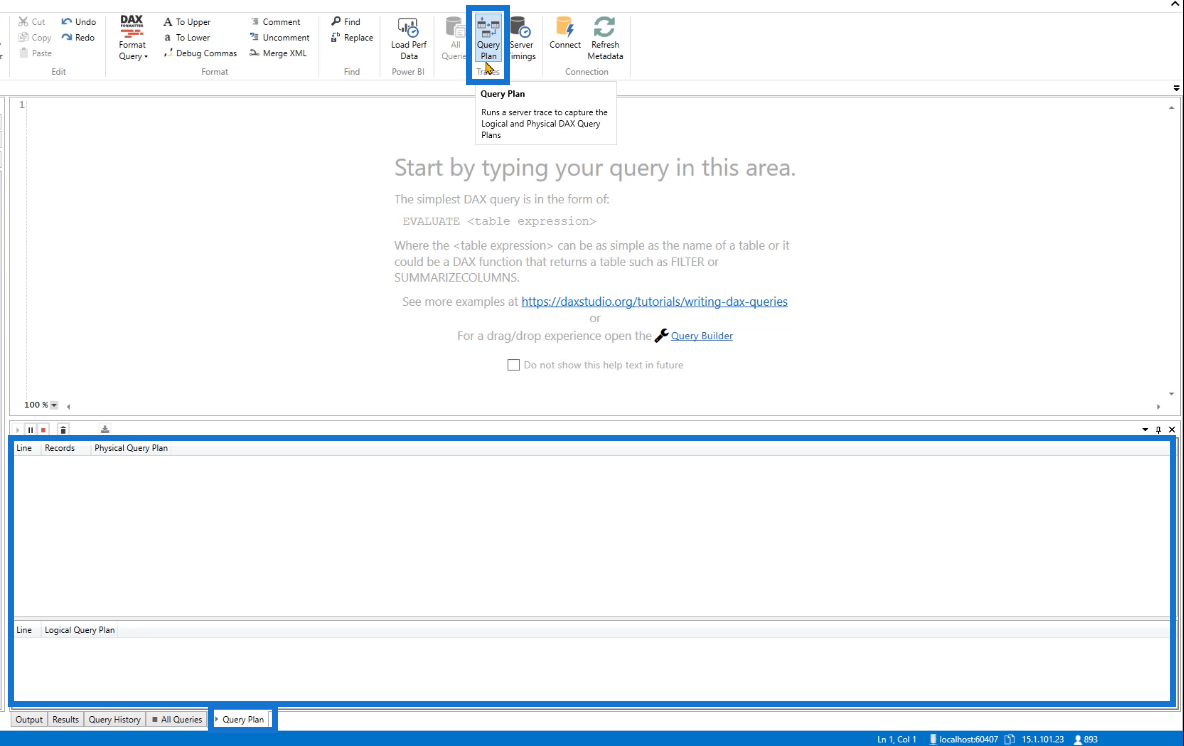Collapse the ribbon with the top chevron

[1175, 5]
